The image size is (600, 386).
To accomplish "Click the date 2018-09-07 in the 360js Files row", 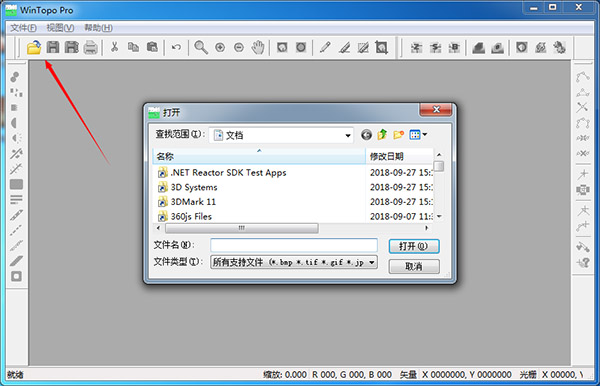I will 401,216.
